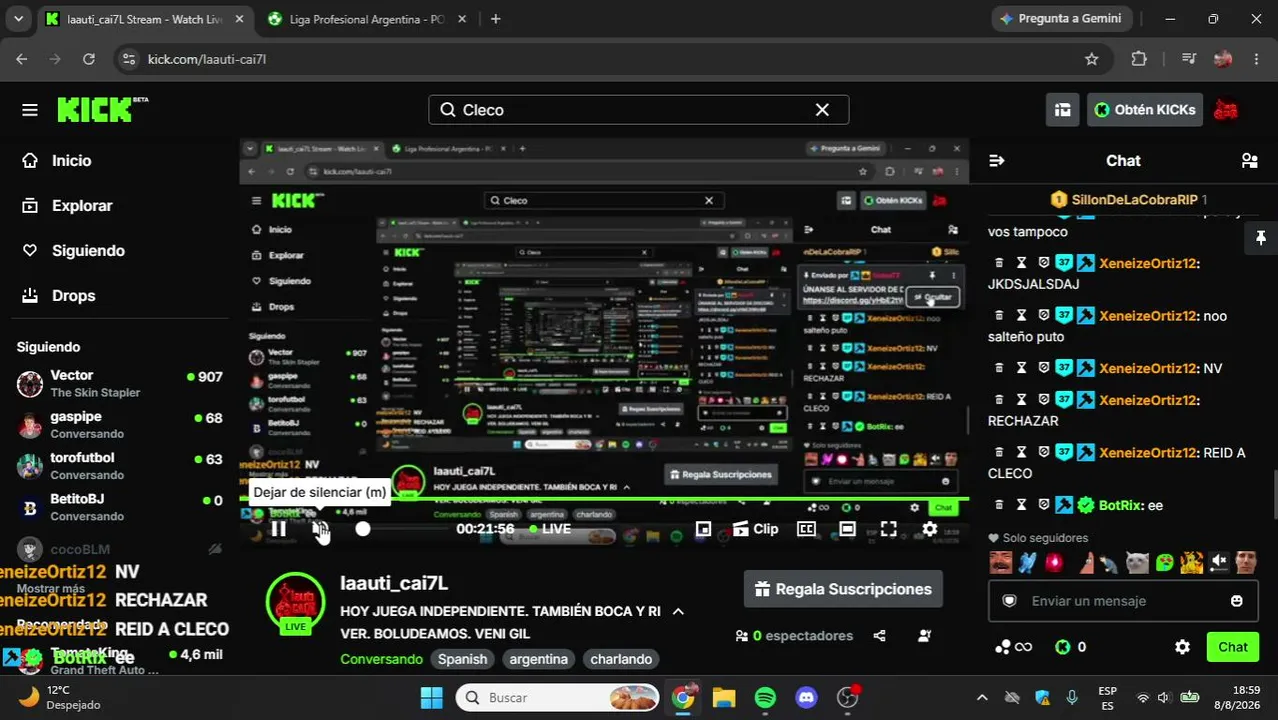Open Windows Start menu

(x=431, y=697)
